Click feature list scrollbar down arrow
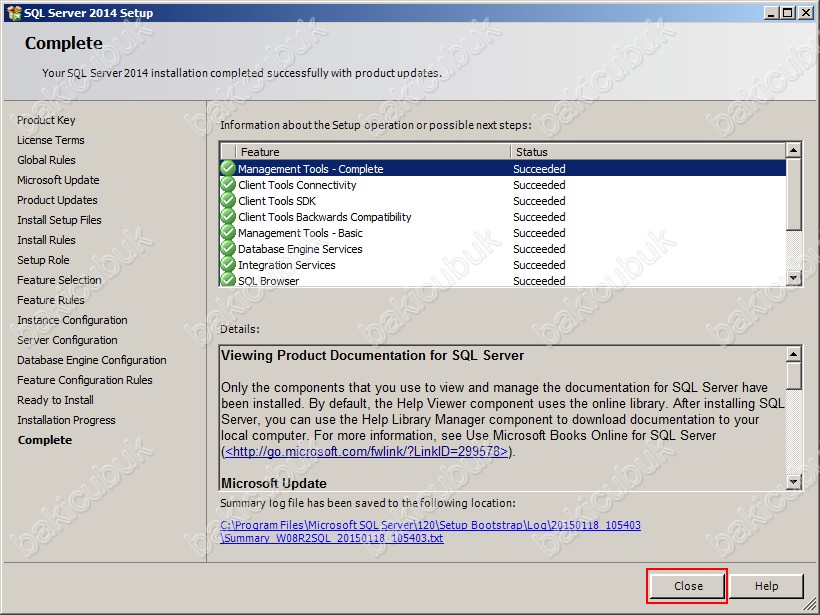This screenshot has height=615, width=820. tap(793, 278)
